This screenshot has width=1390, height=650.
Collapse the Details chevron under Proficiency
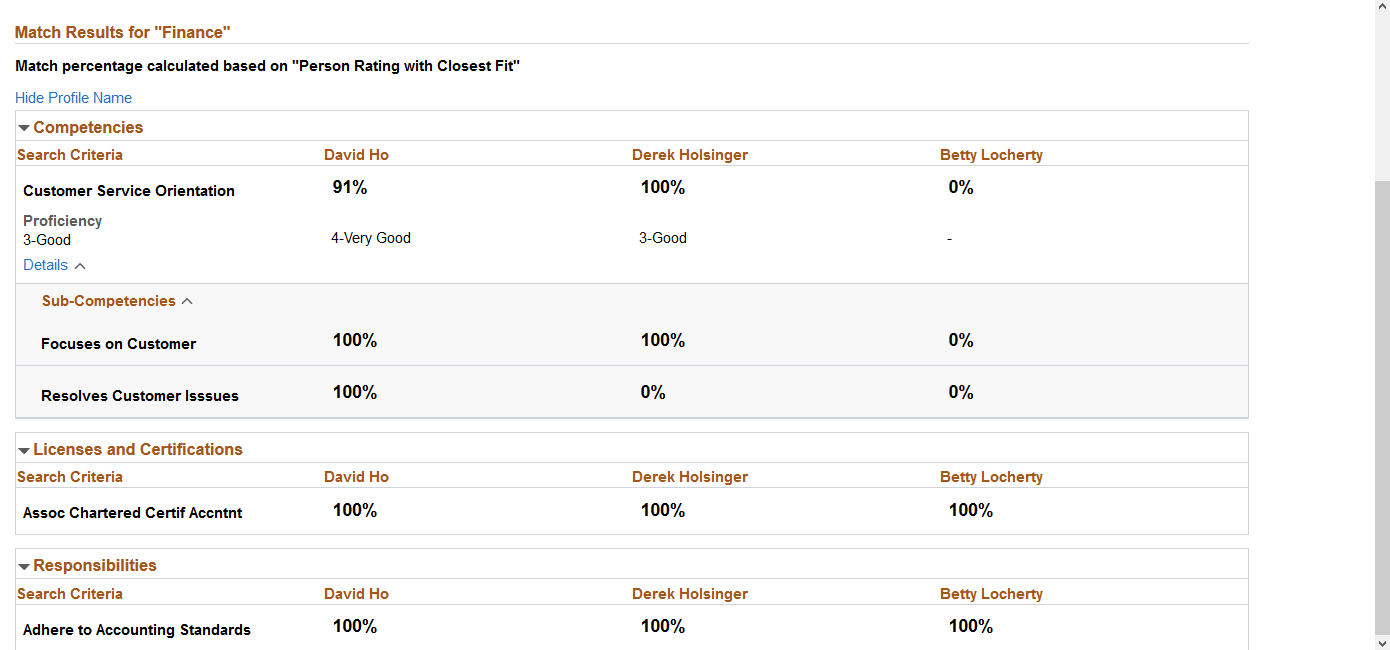tap(80, 265)
